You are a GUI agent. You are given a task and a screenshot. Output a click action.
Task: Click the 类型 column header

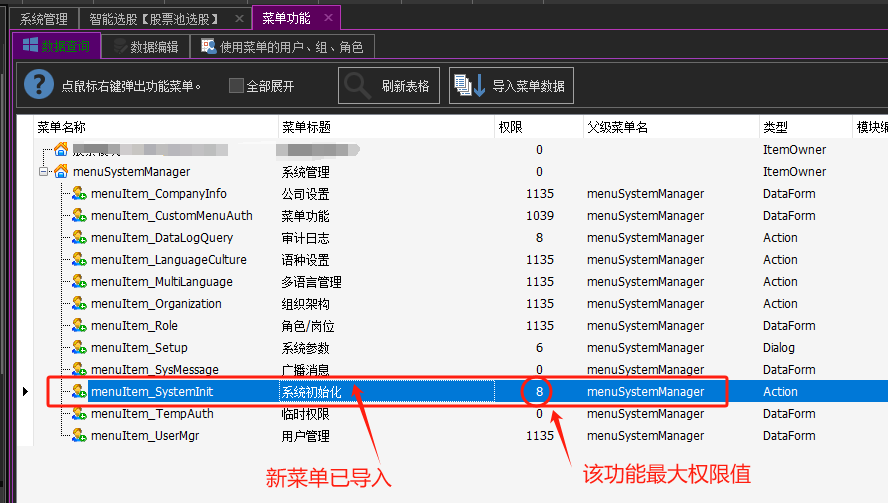[x=805, y=127]
